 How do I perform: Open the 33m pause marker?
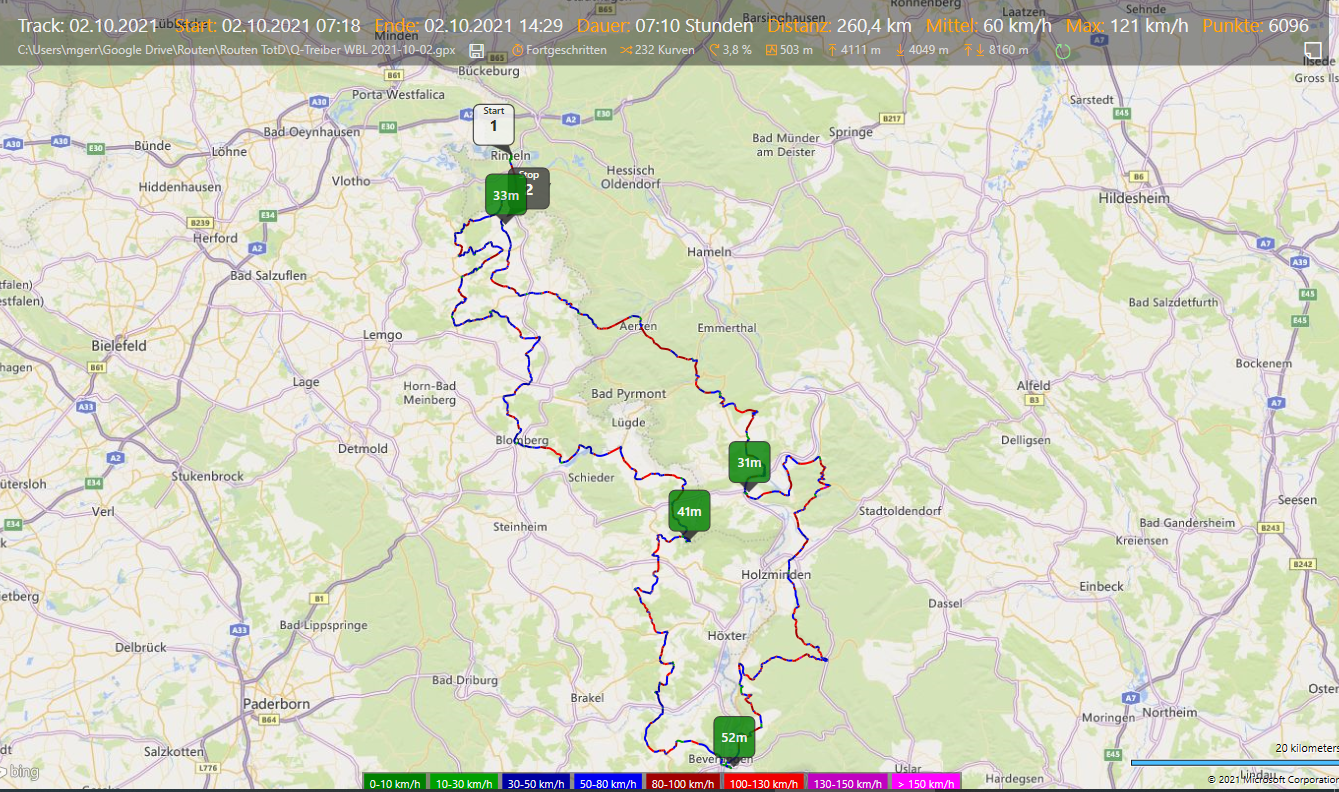coord(505,195)
